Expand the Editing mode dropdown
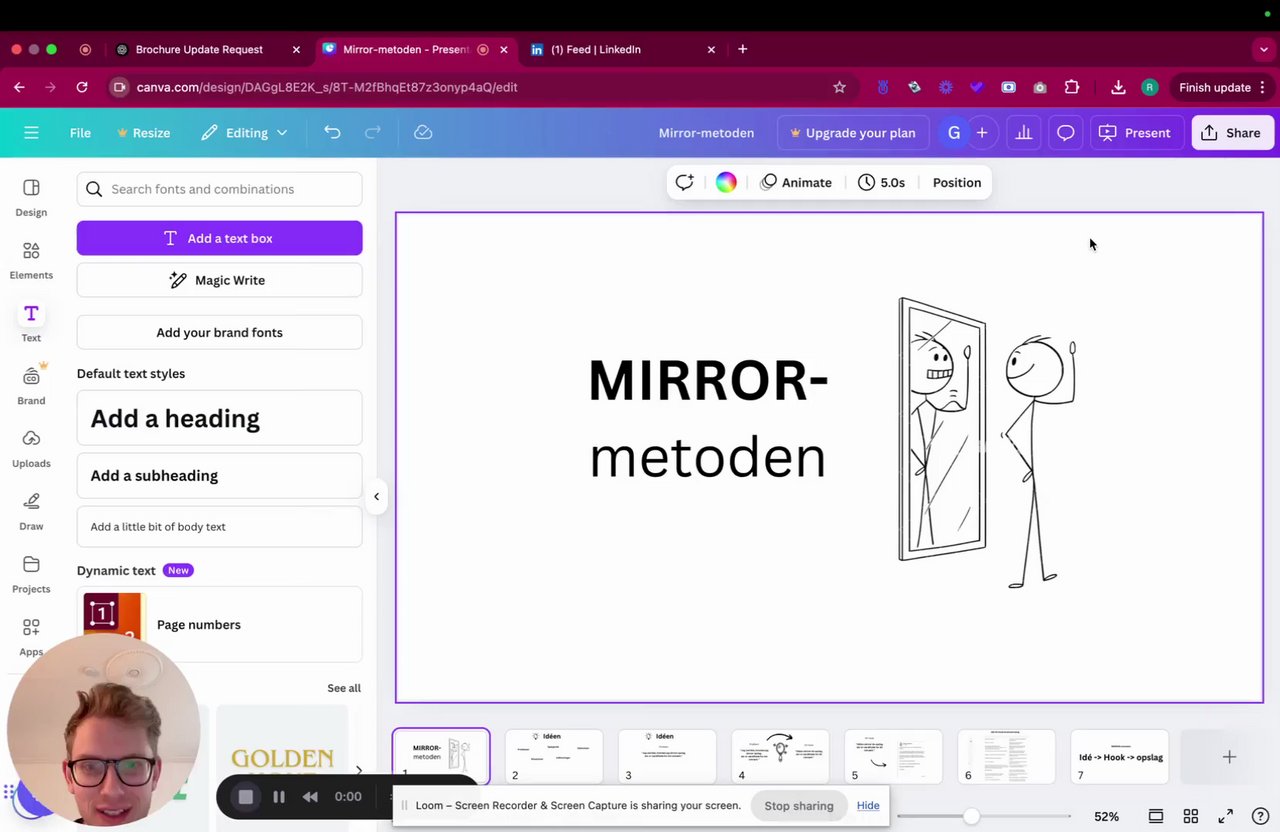The height and width of the screenshot is (832, 1280). coord(244,133)
